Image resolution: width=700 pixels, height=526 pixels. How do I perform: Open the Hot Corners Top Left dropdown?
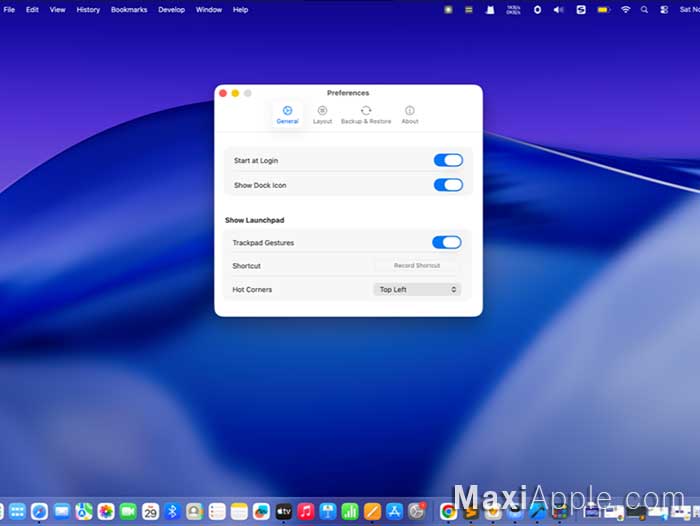(x=417, y=289)
